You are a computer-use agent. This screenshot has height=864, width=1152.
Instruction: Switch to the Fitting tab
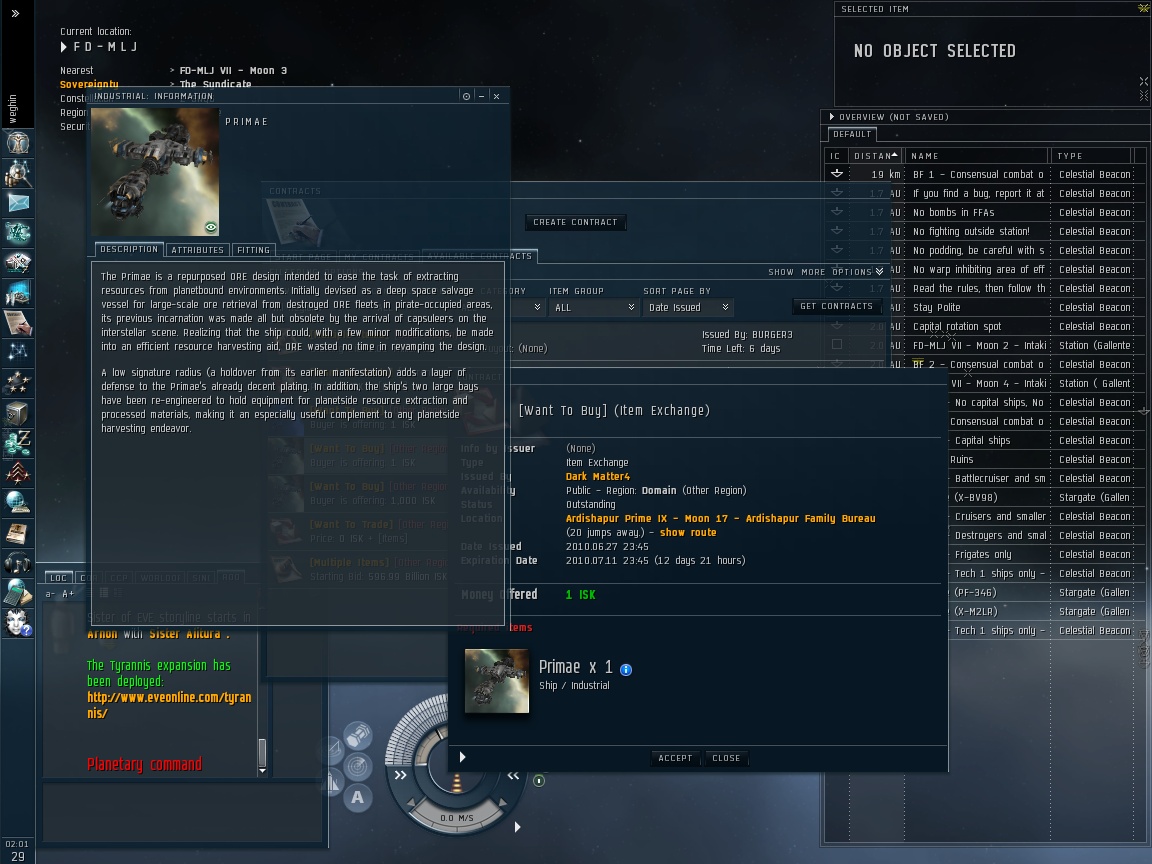[x=253, y=250]
